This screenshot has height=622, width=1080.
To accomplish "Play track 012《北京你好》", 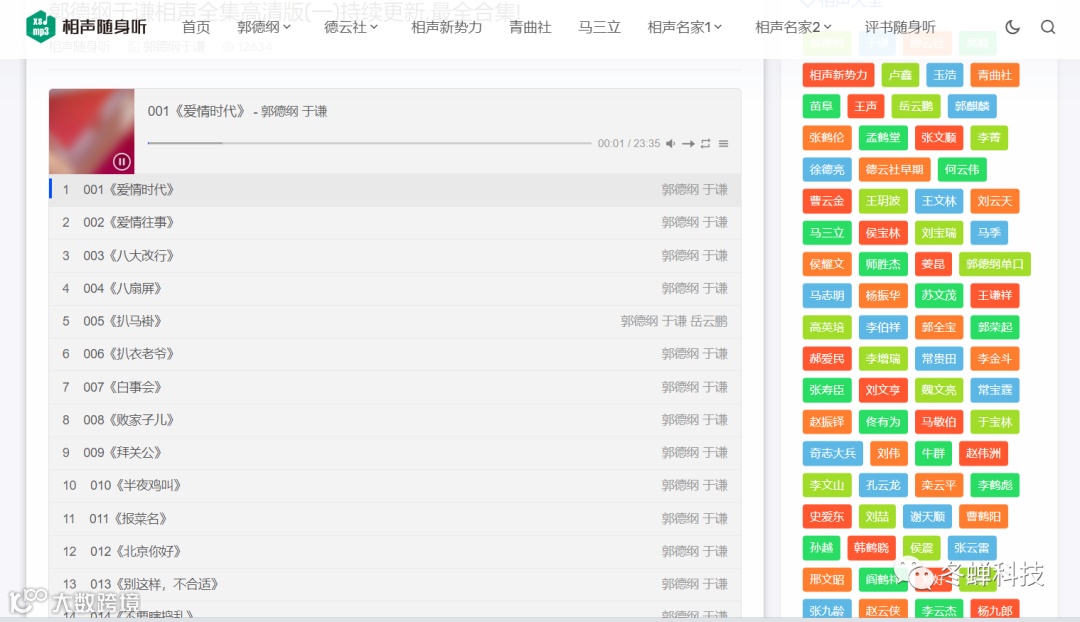I will click(395, 551).
